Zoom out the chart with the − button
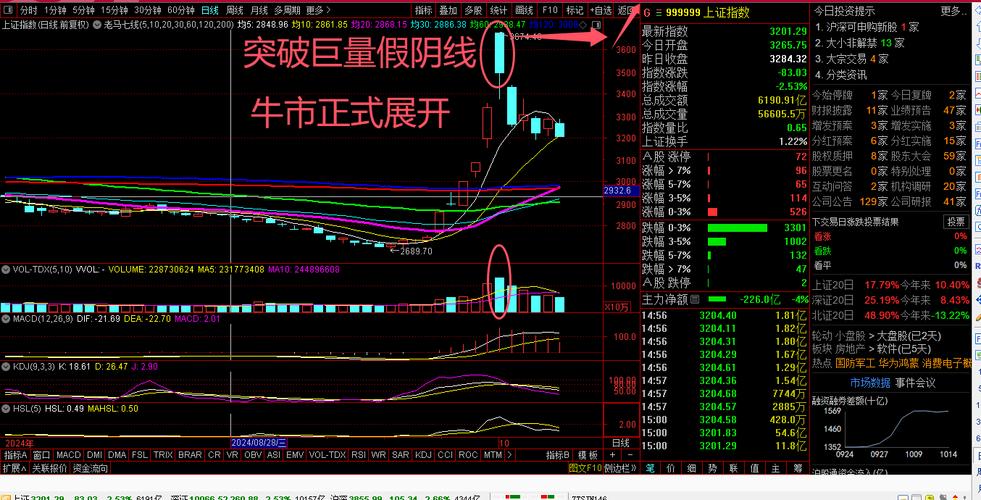 (630, 455)
